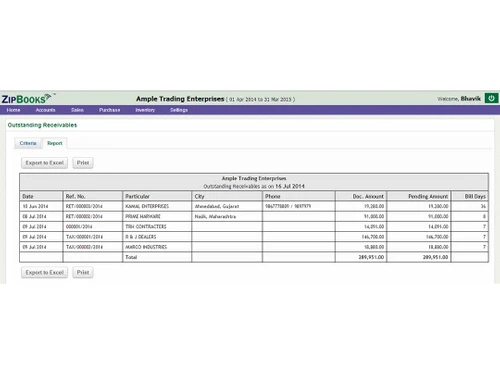Click the Nasik, Maharashtra city cell
The height and width of the screenshot is (375, 500).
[227, 217]
